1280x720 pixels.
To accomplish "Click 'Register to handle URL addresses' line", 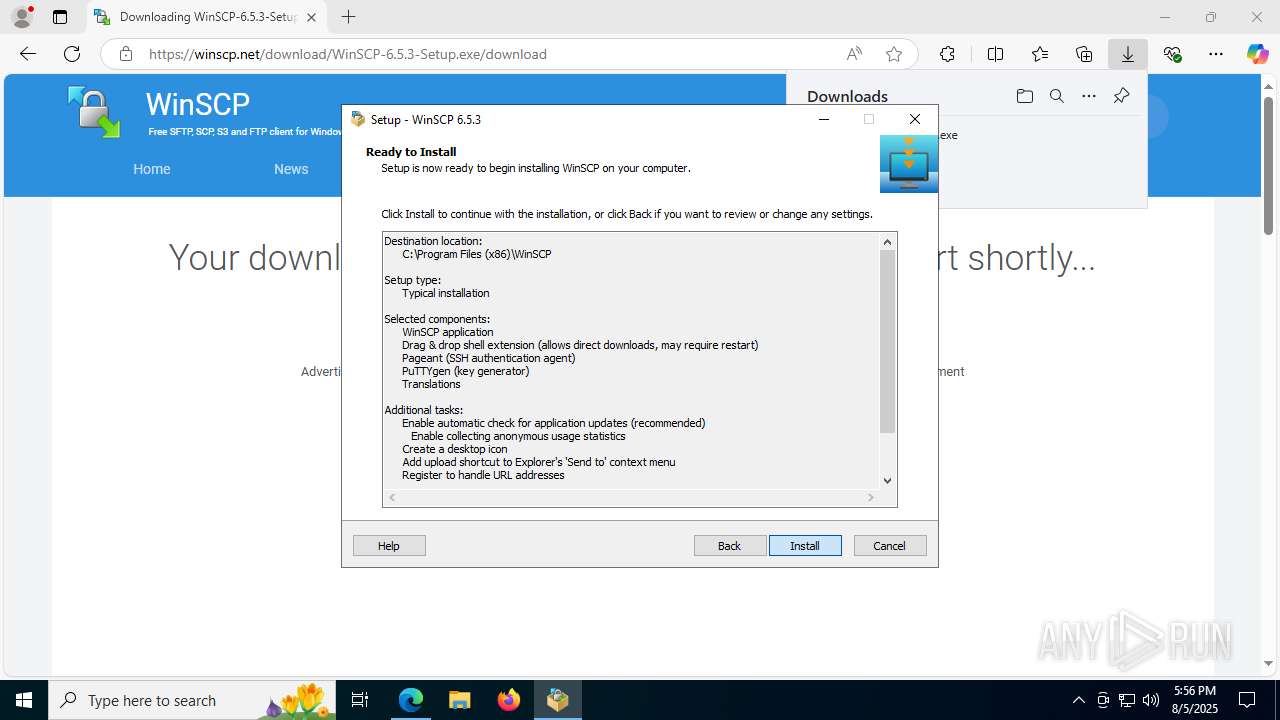I will [x=483, y=475].
